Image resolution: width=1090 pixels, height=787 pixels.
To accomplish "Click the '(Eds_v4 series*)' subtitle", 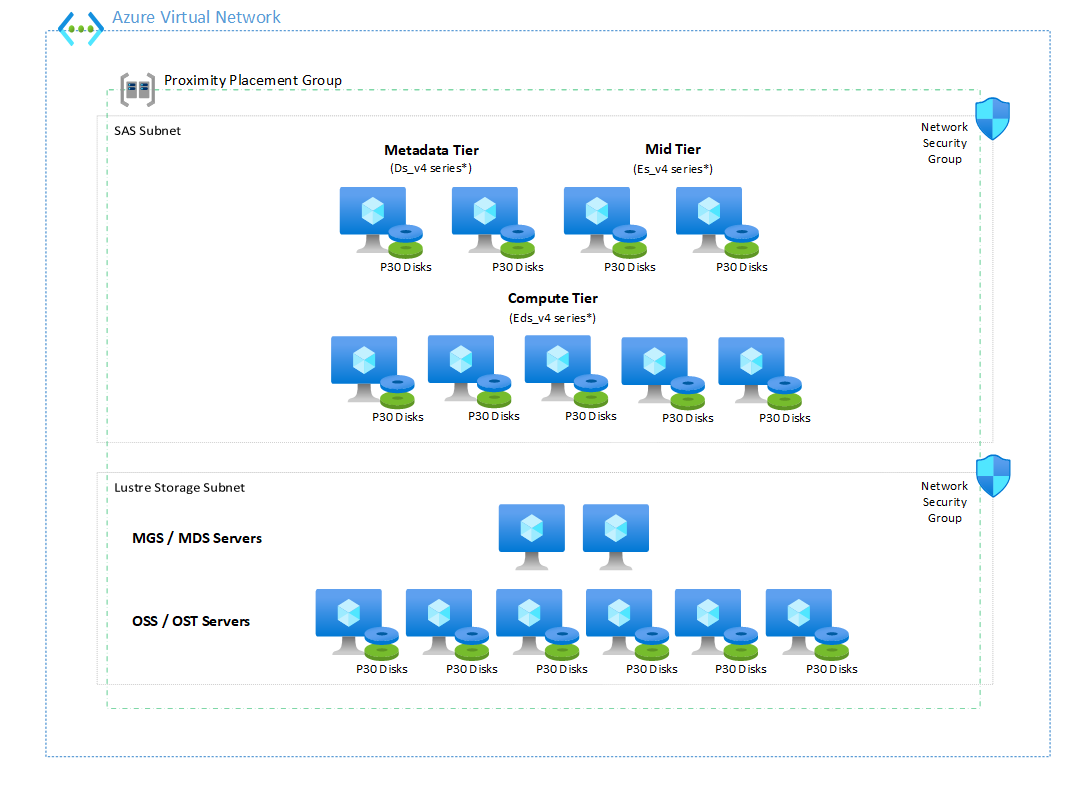I will [x=553, y=318].
